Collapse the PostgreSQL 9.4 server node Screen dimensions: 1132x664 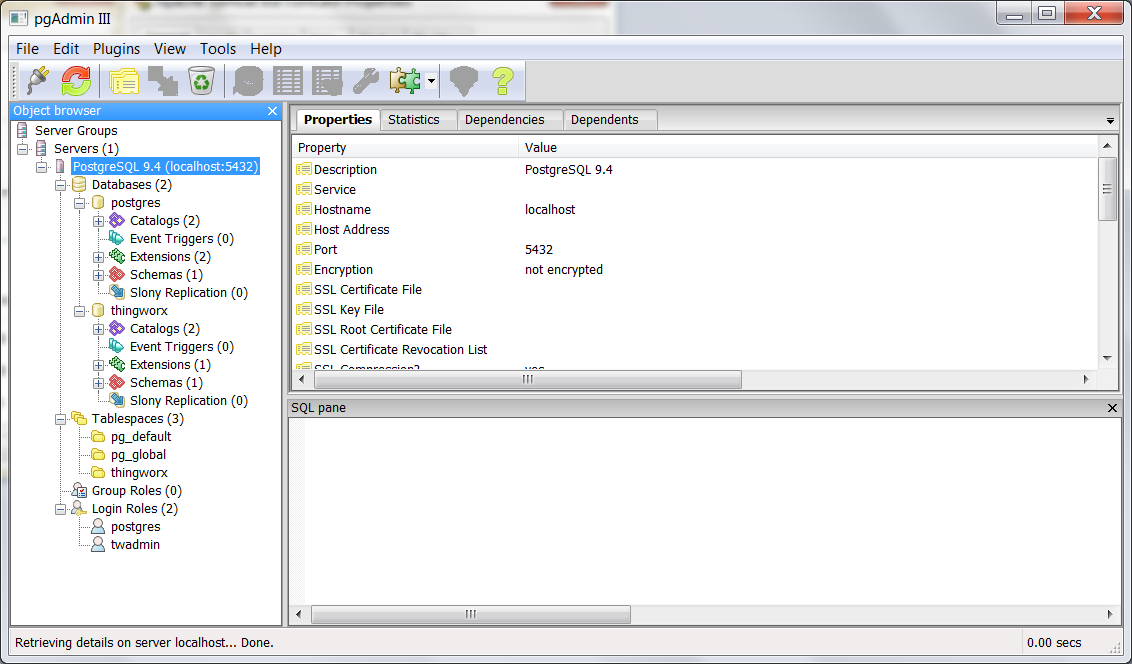[42, 167]
